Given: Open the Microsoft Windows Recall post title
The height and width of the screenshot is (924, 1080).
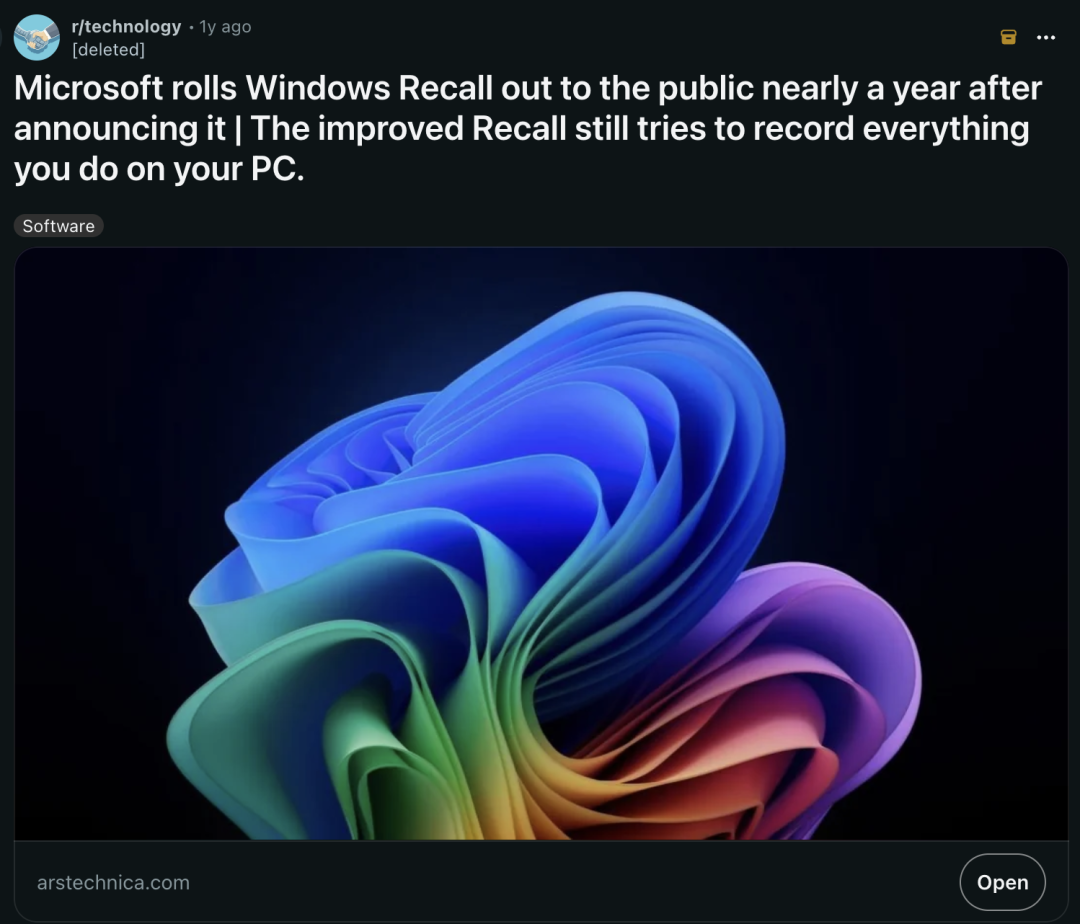Looking at the screenshot, I should coord(528,129).
